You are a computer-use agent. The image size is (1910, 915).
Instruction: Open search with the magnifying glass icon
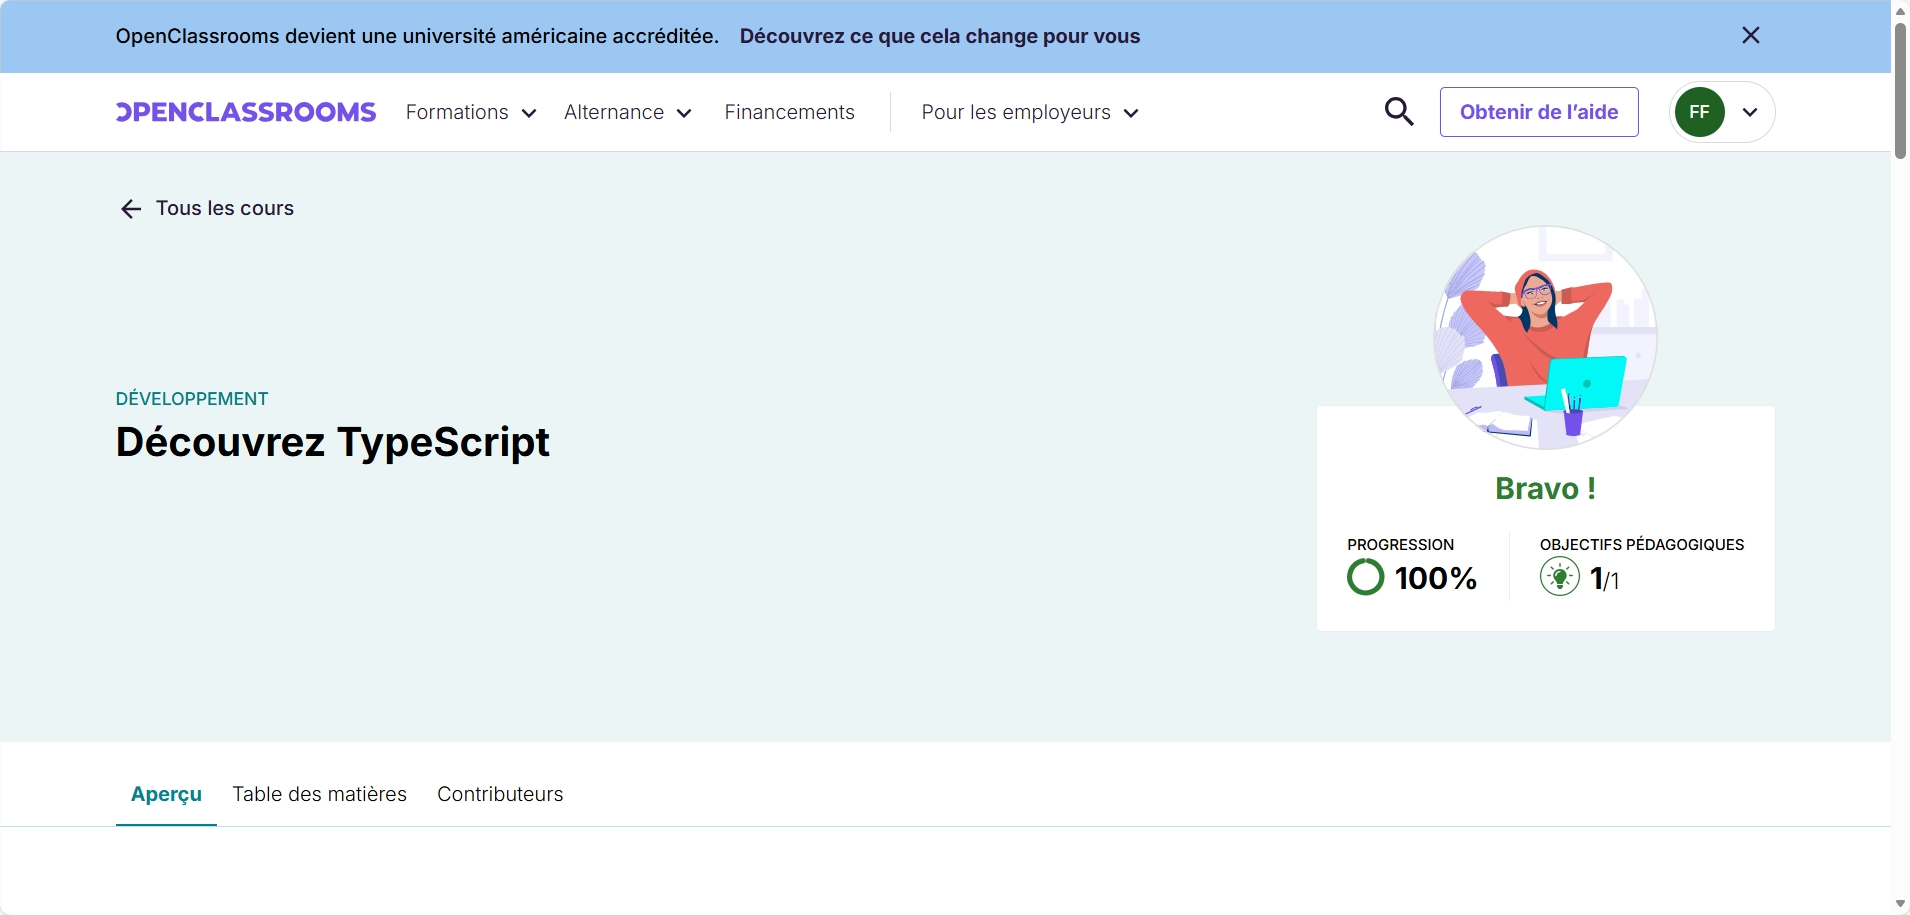coord(1399,111)
